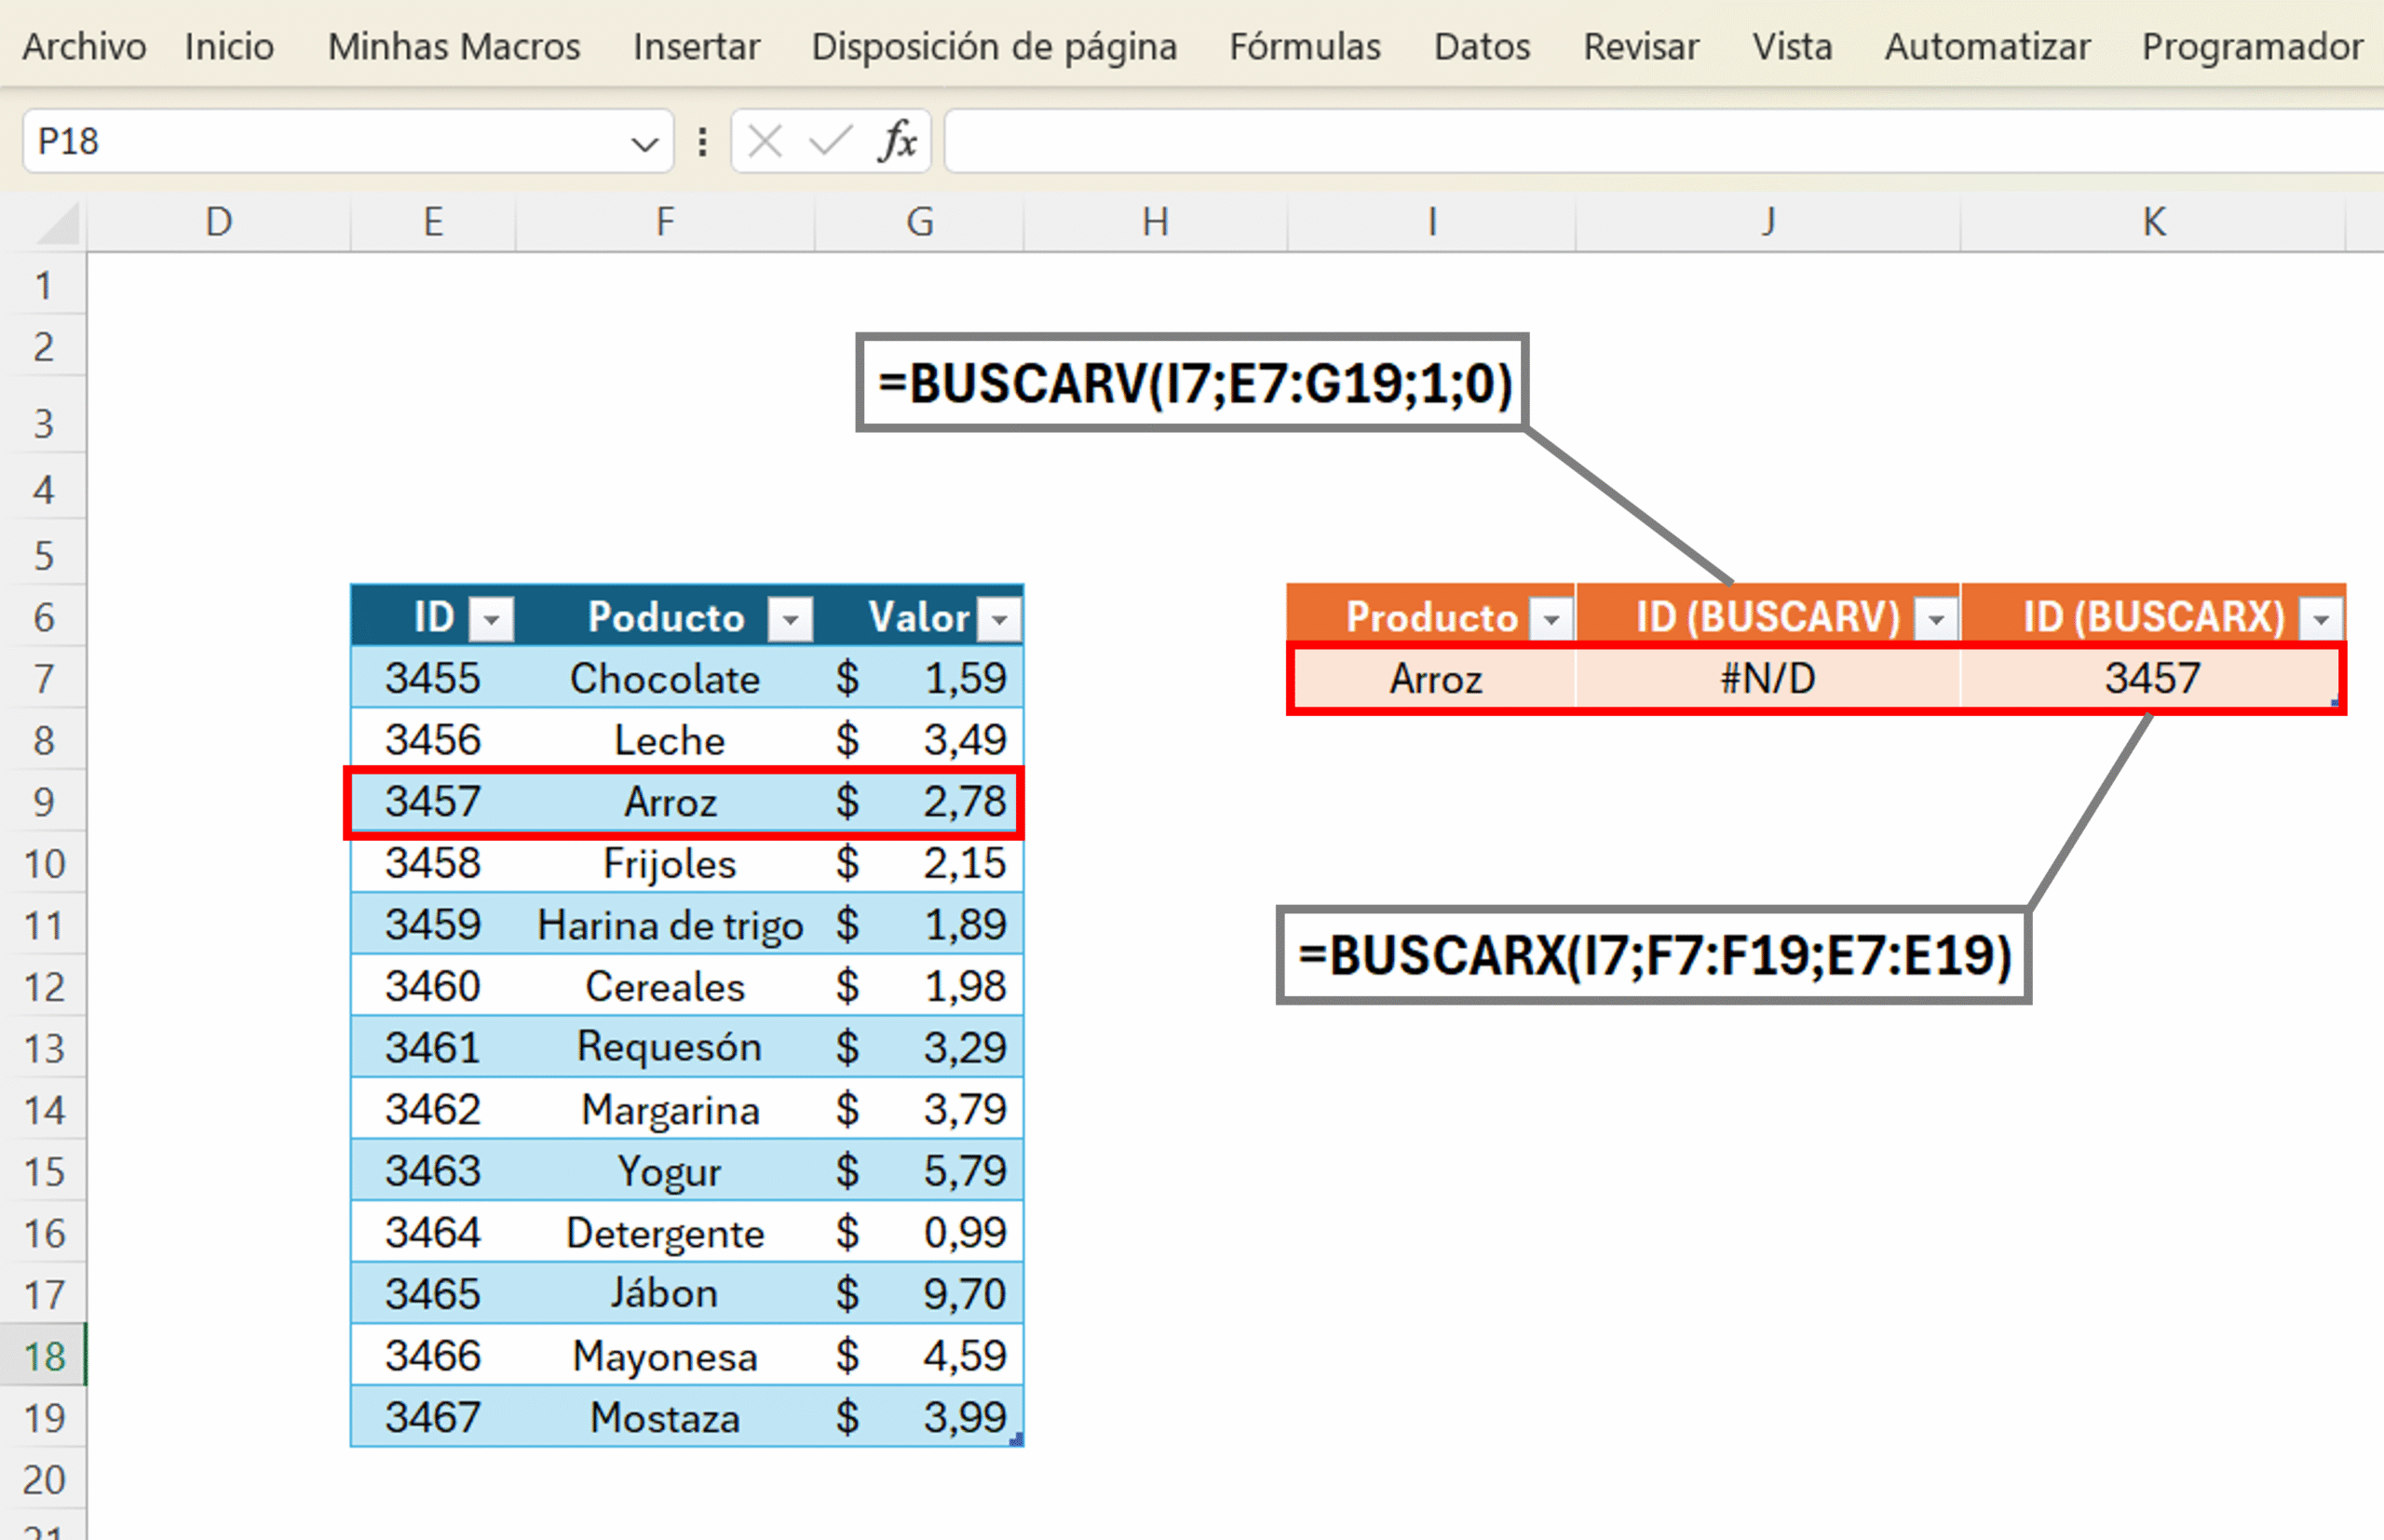2384x1540 pixels.
Task: Select row 7 header
Action: 43,679
